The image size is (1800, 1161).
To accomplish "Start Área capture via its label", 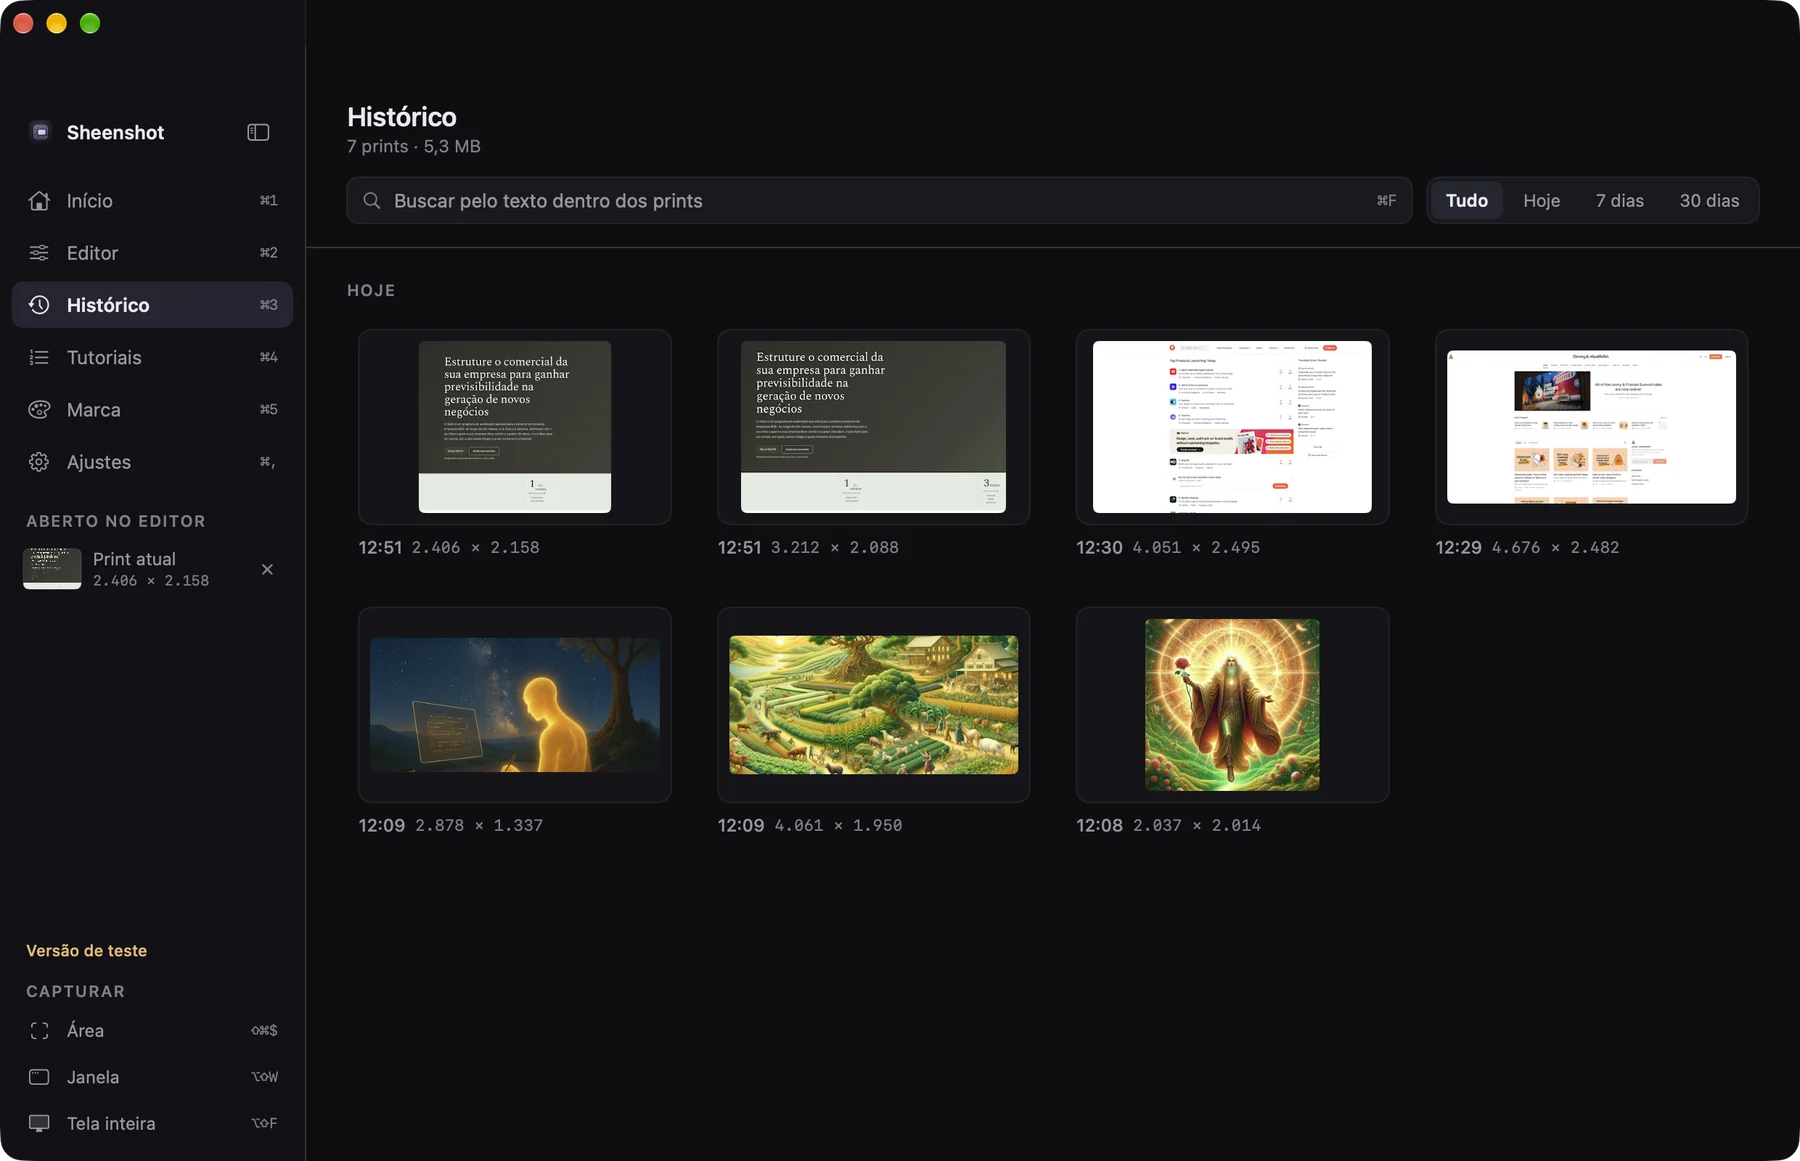I will 85,1031.
